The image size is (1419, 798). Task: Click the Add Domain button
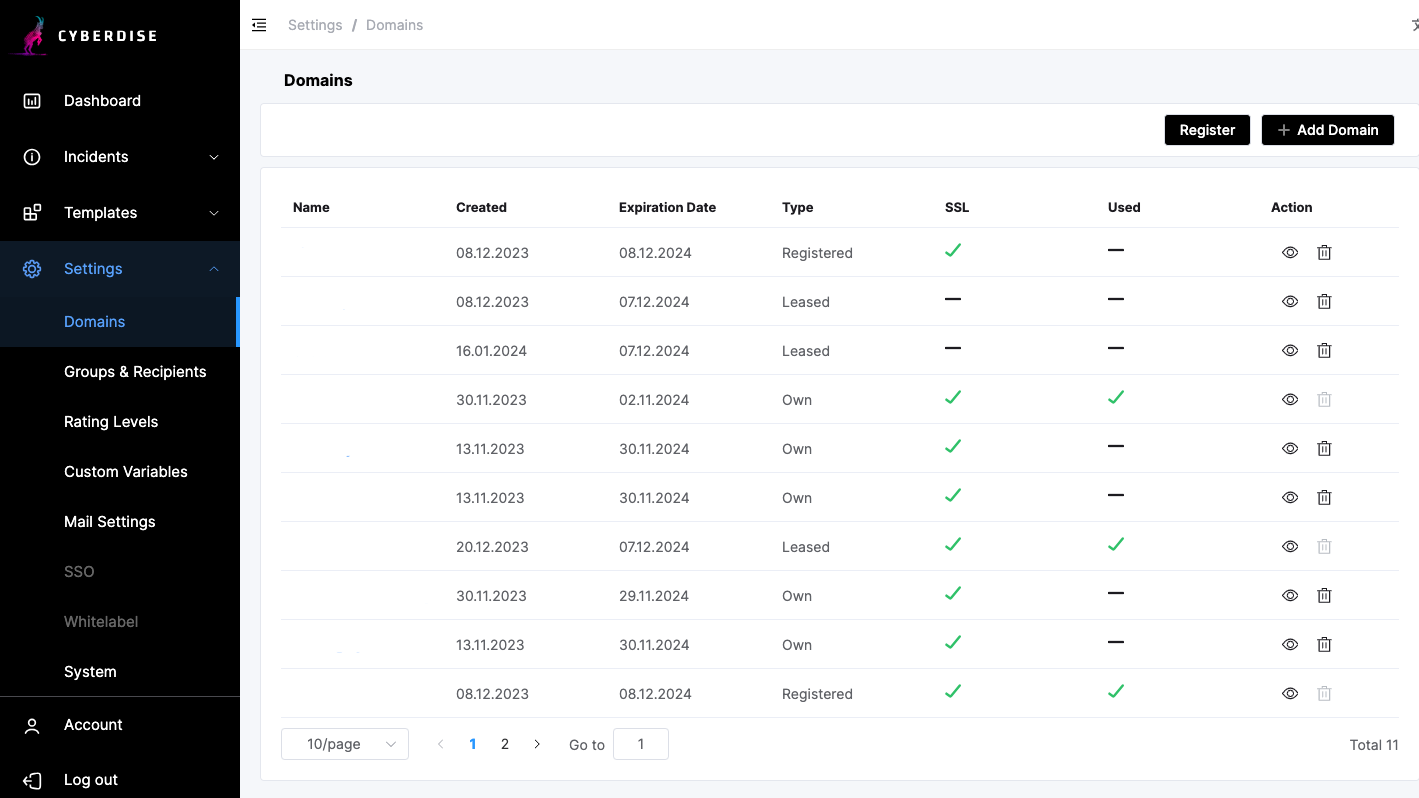(1328, 130)
